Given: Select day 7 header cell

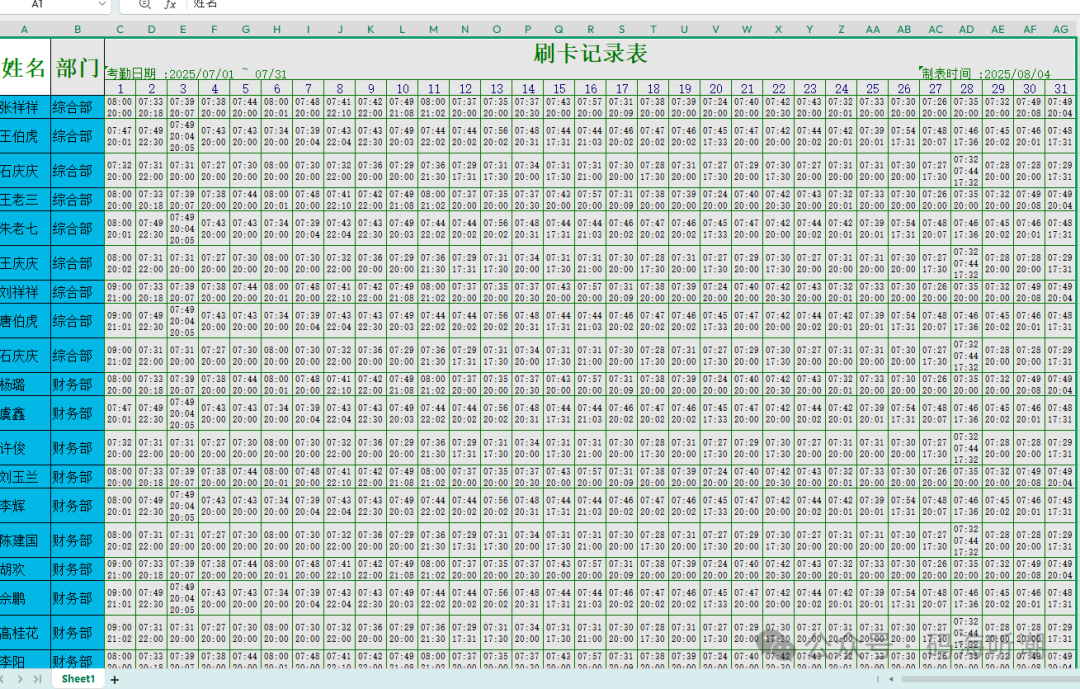Looking at the screenshot, I should point(308,89).
